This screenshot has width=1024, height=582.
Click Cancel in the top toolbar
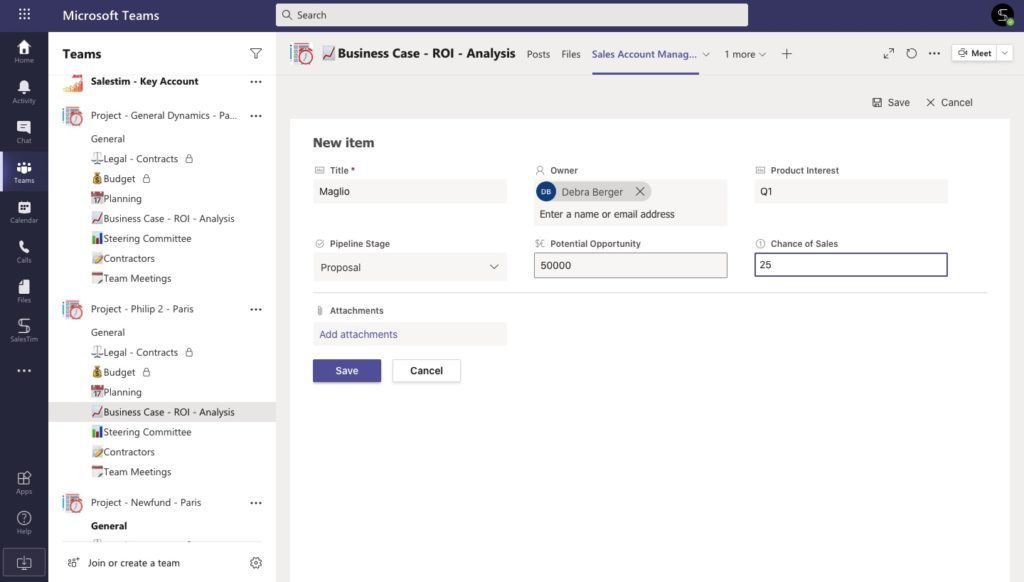click(x=949, y=103)
